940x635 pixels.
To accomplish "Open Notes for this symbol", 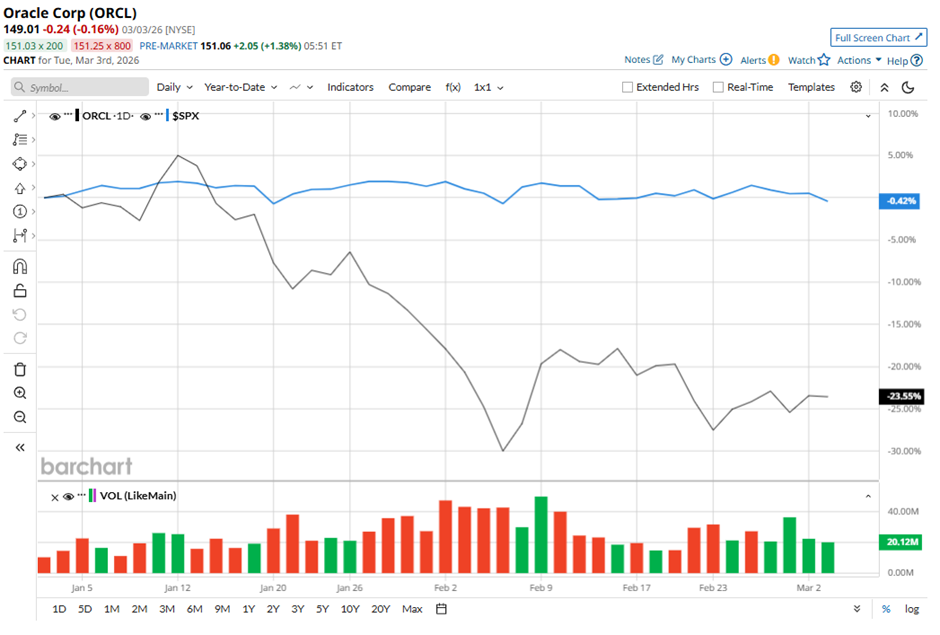I will [643, 59].
